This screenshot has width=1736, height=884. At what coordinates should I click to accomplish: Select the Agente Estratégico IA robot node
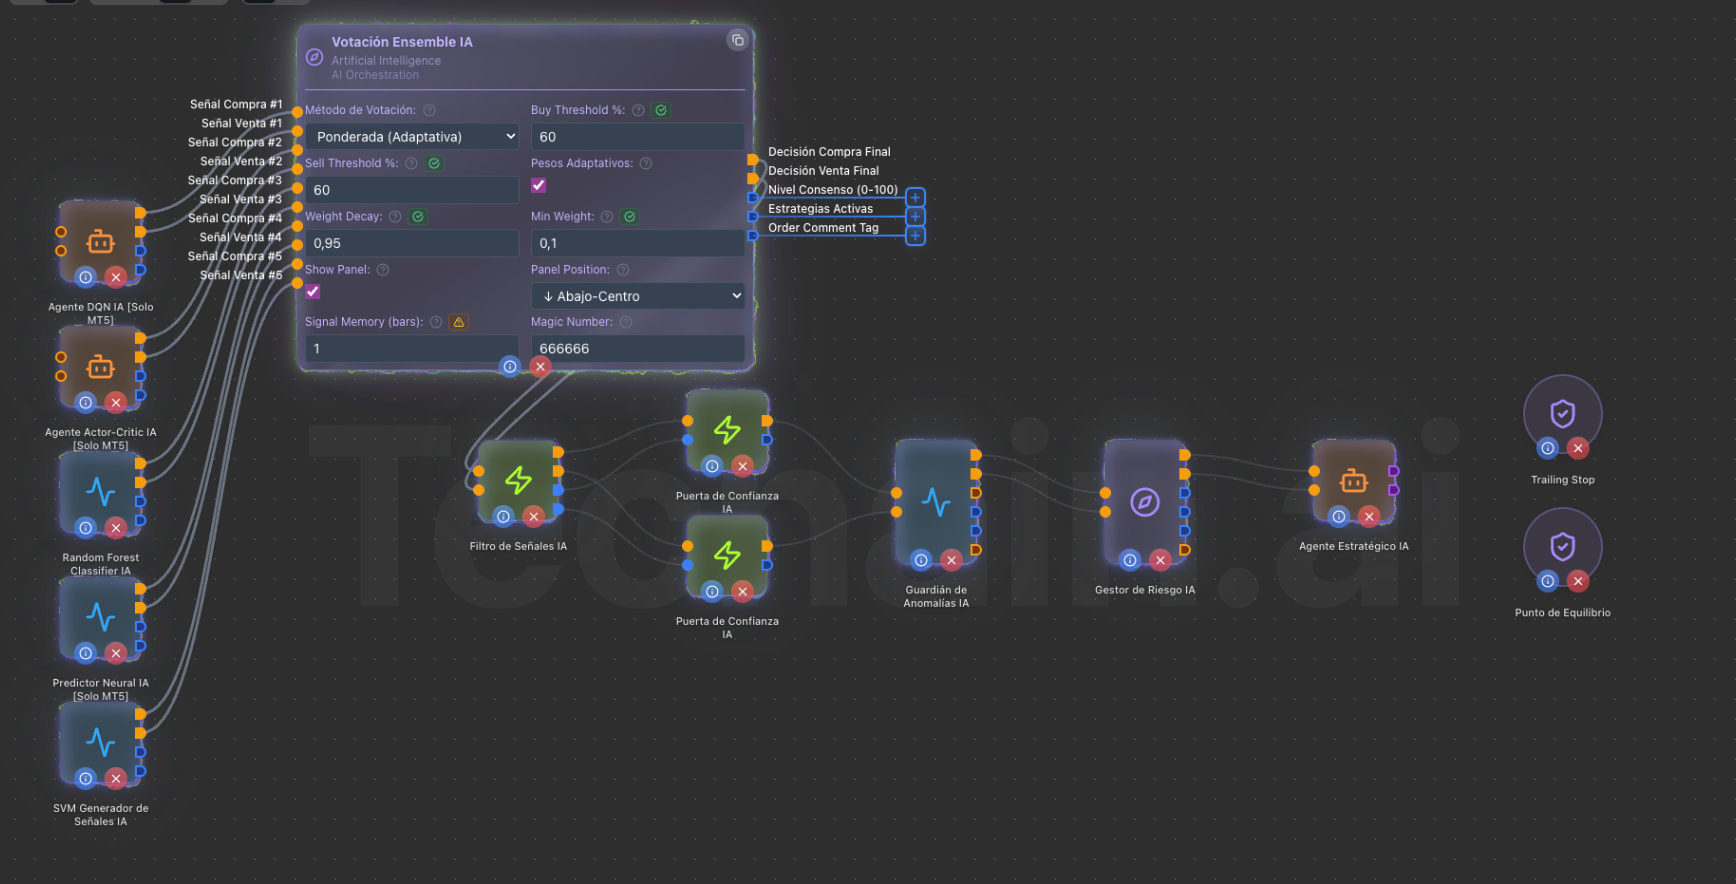tap(1353, 481)
